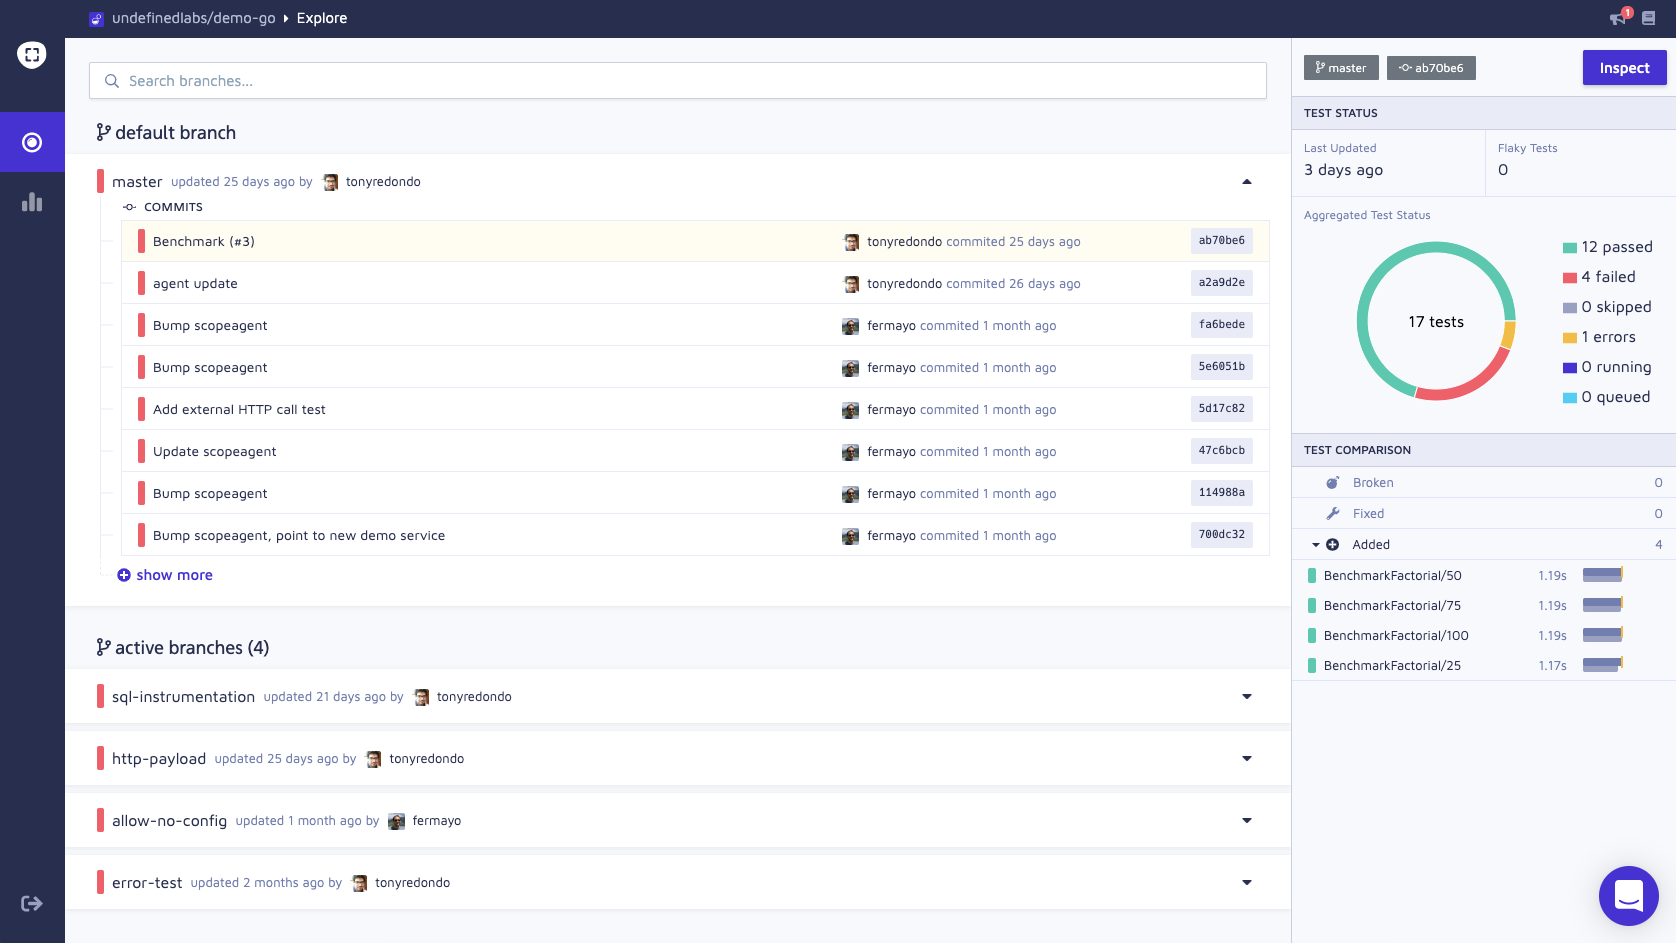Open BenchmarkFactorial/75 test
Screen dimensions: 1676x943
1392,606
